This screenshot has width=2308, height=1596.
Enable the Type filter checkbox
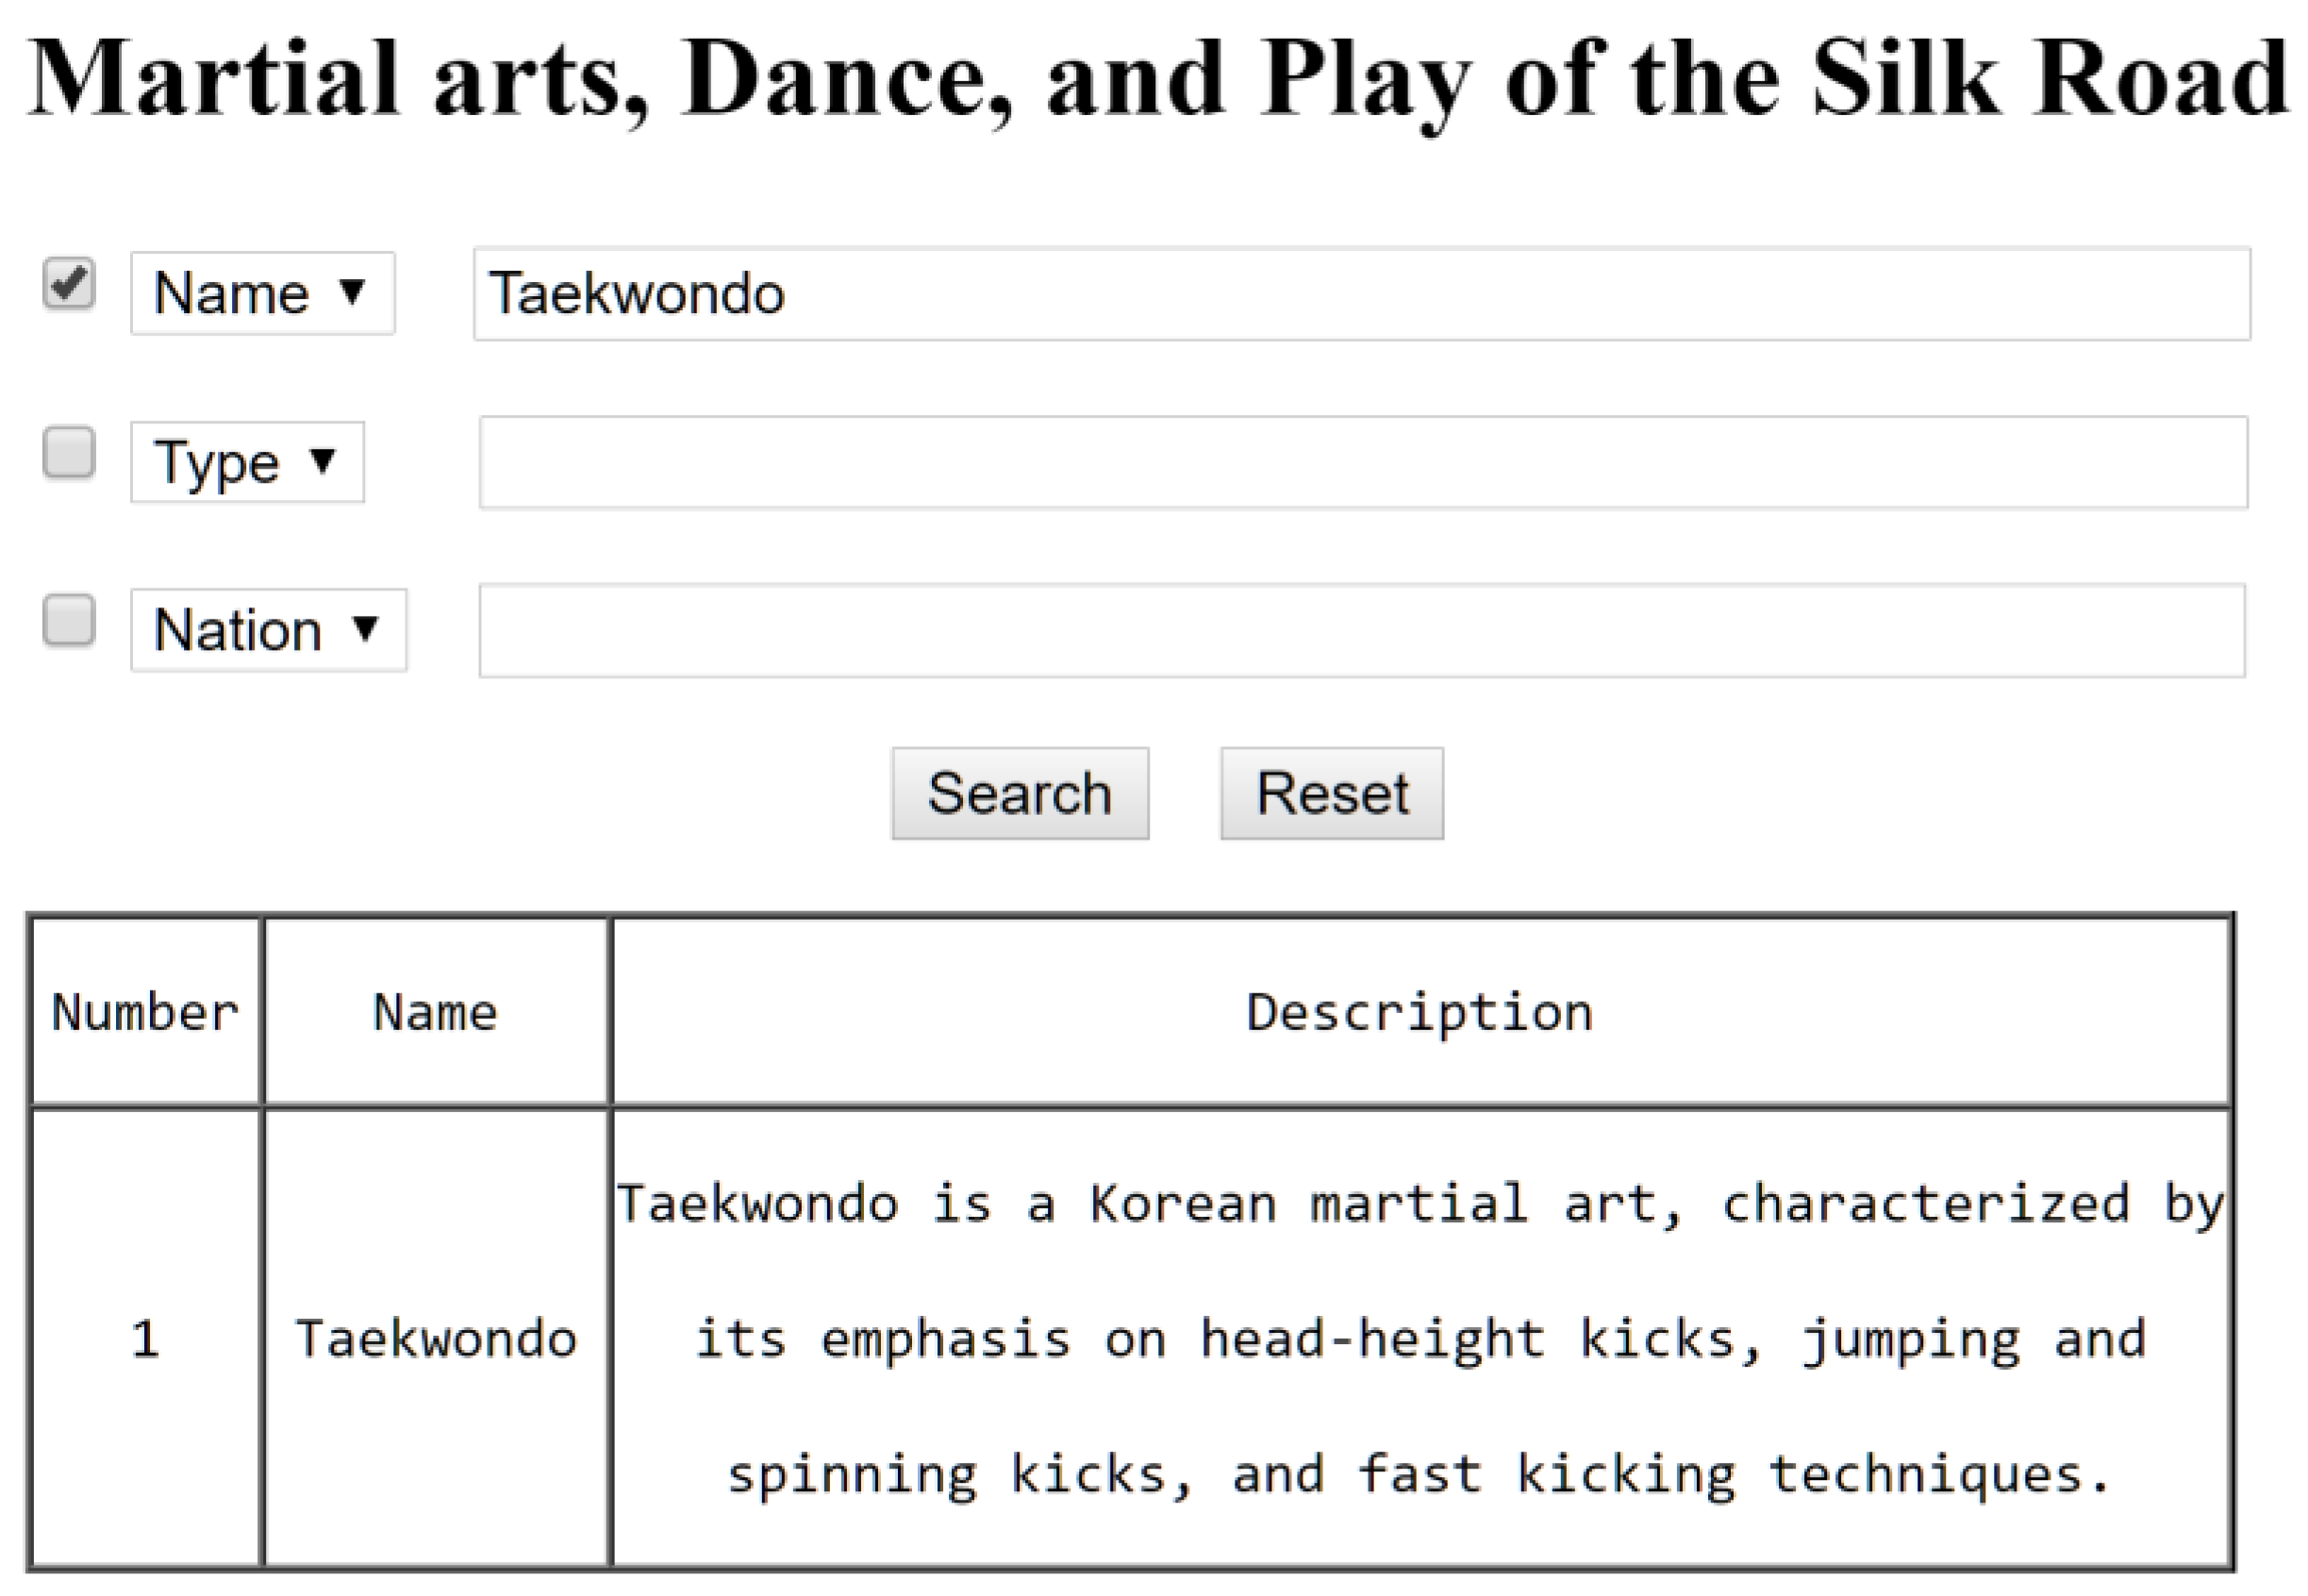(69, 453)
